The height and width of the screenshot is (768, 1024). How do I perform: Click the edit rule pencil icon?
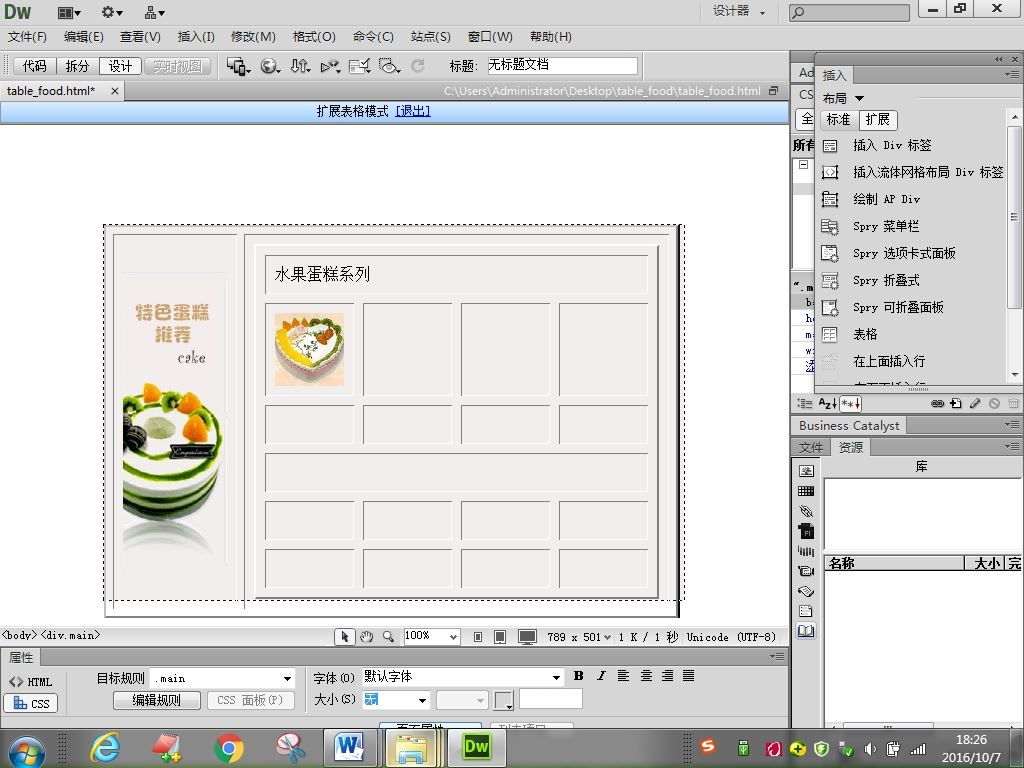click(x=975, y=404)
